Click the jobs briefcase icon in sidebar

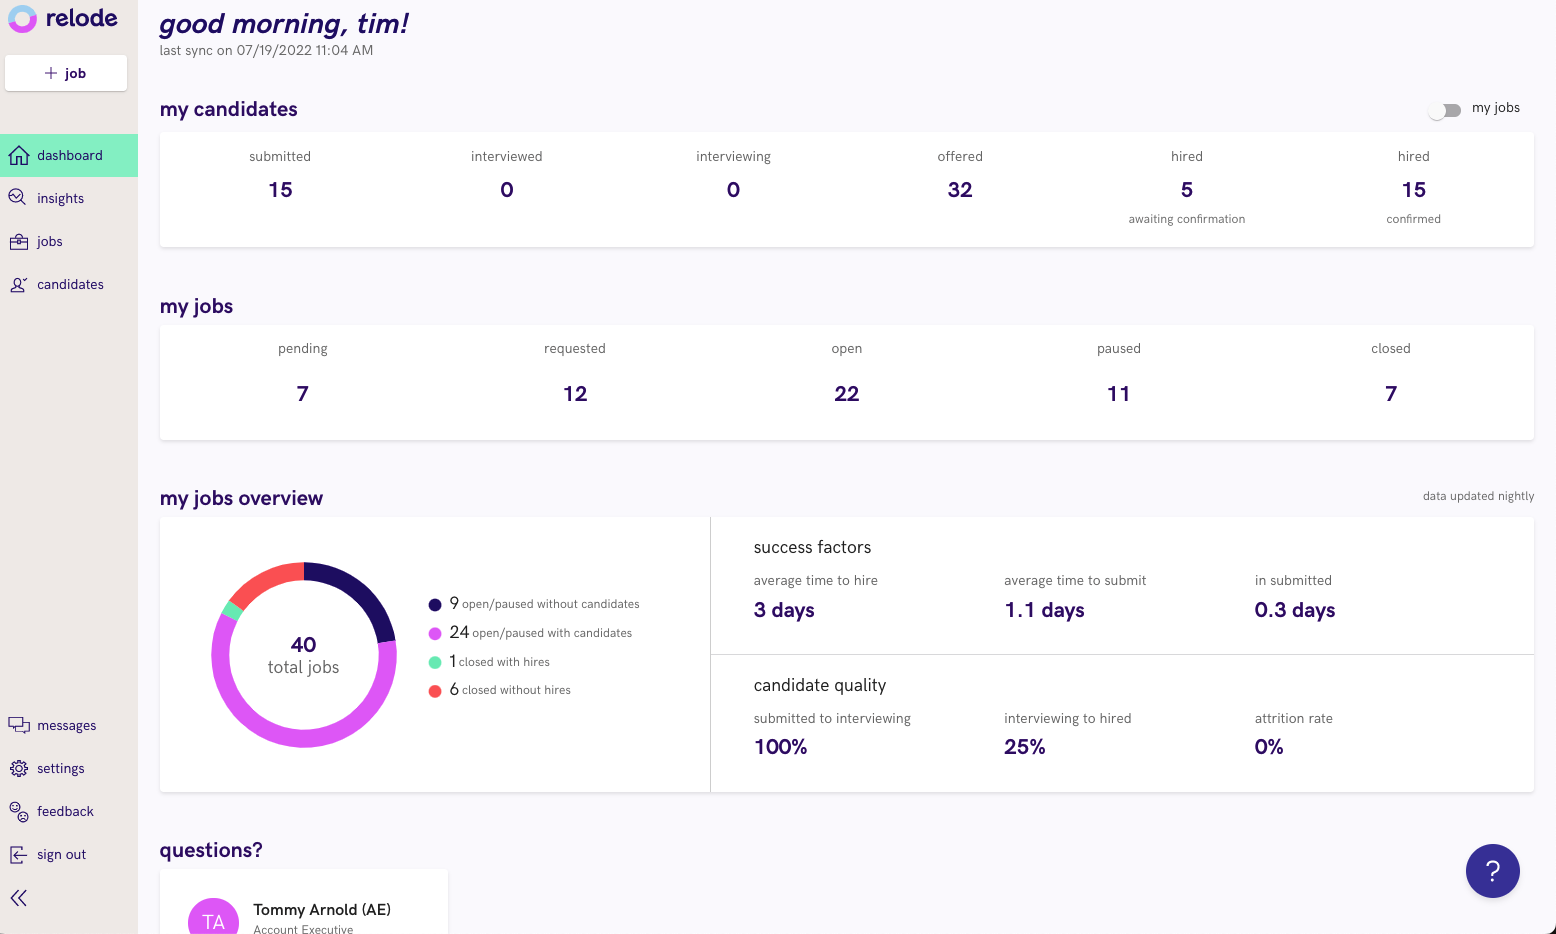18,241
